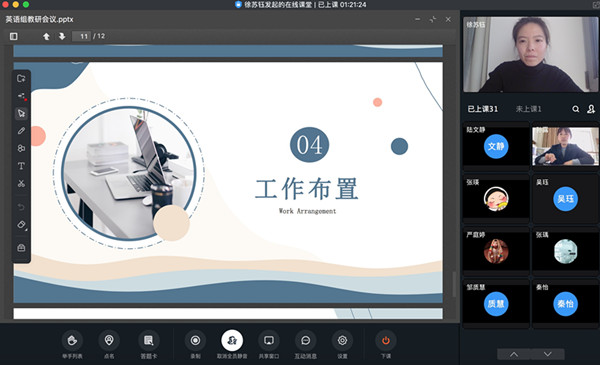The width and height of the screenshot is (600, 365).
Task: Switch to the 未上课1 tab
Action: point(528,109)
